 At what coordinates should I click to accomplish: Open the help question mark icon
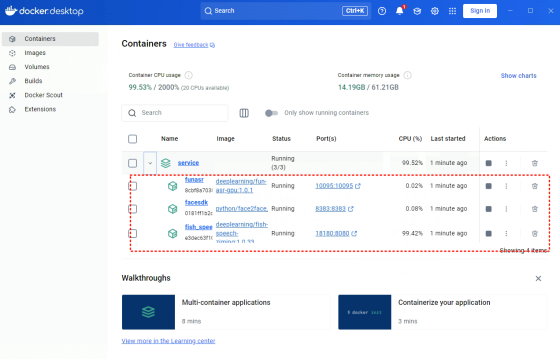pyautogui.click(x=382, y=11)
